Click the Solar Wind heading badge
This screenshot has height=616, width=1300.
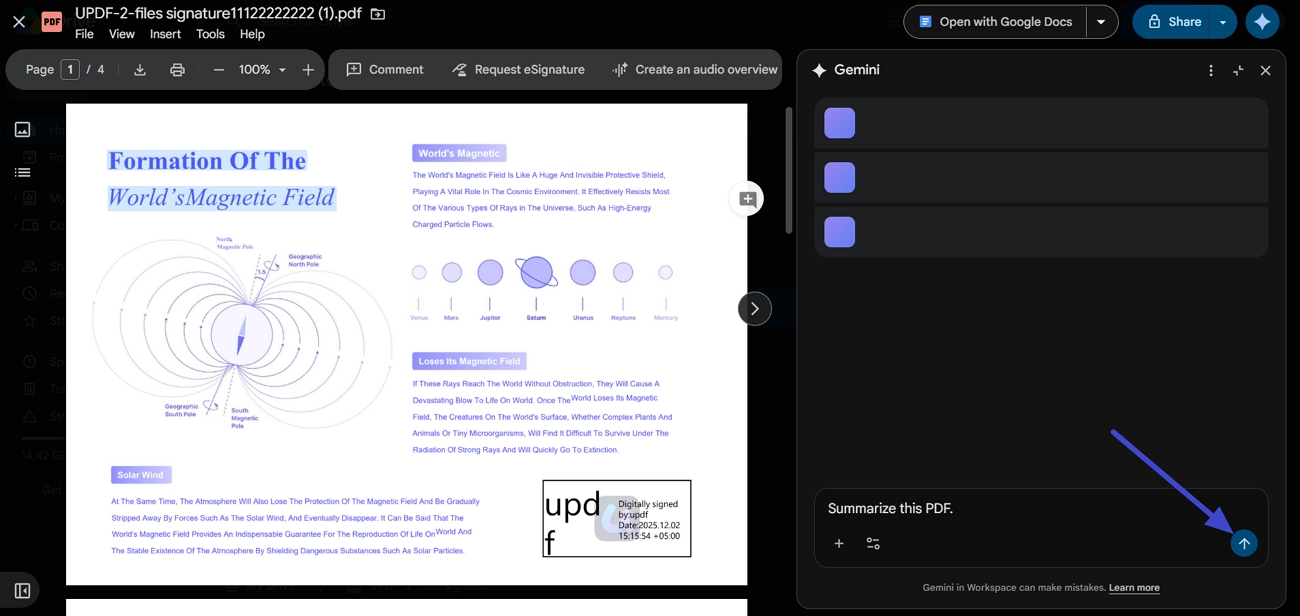141,475
